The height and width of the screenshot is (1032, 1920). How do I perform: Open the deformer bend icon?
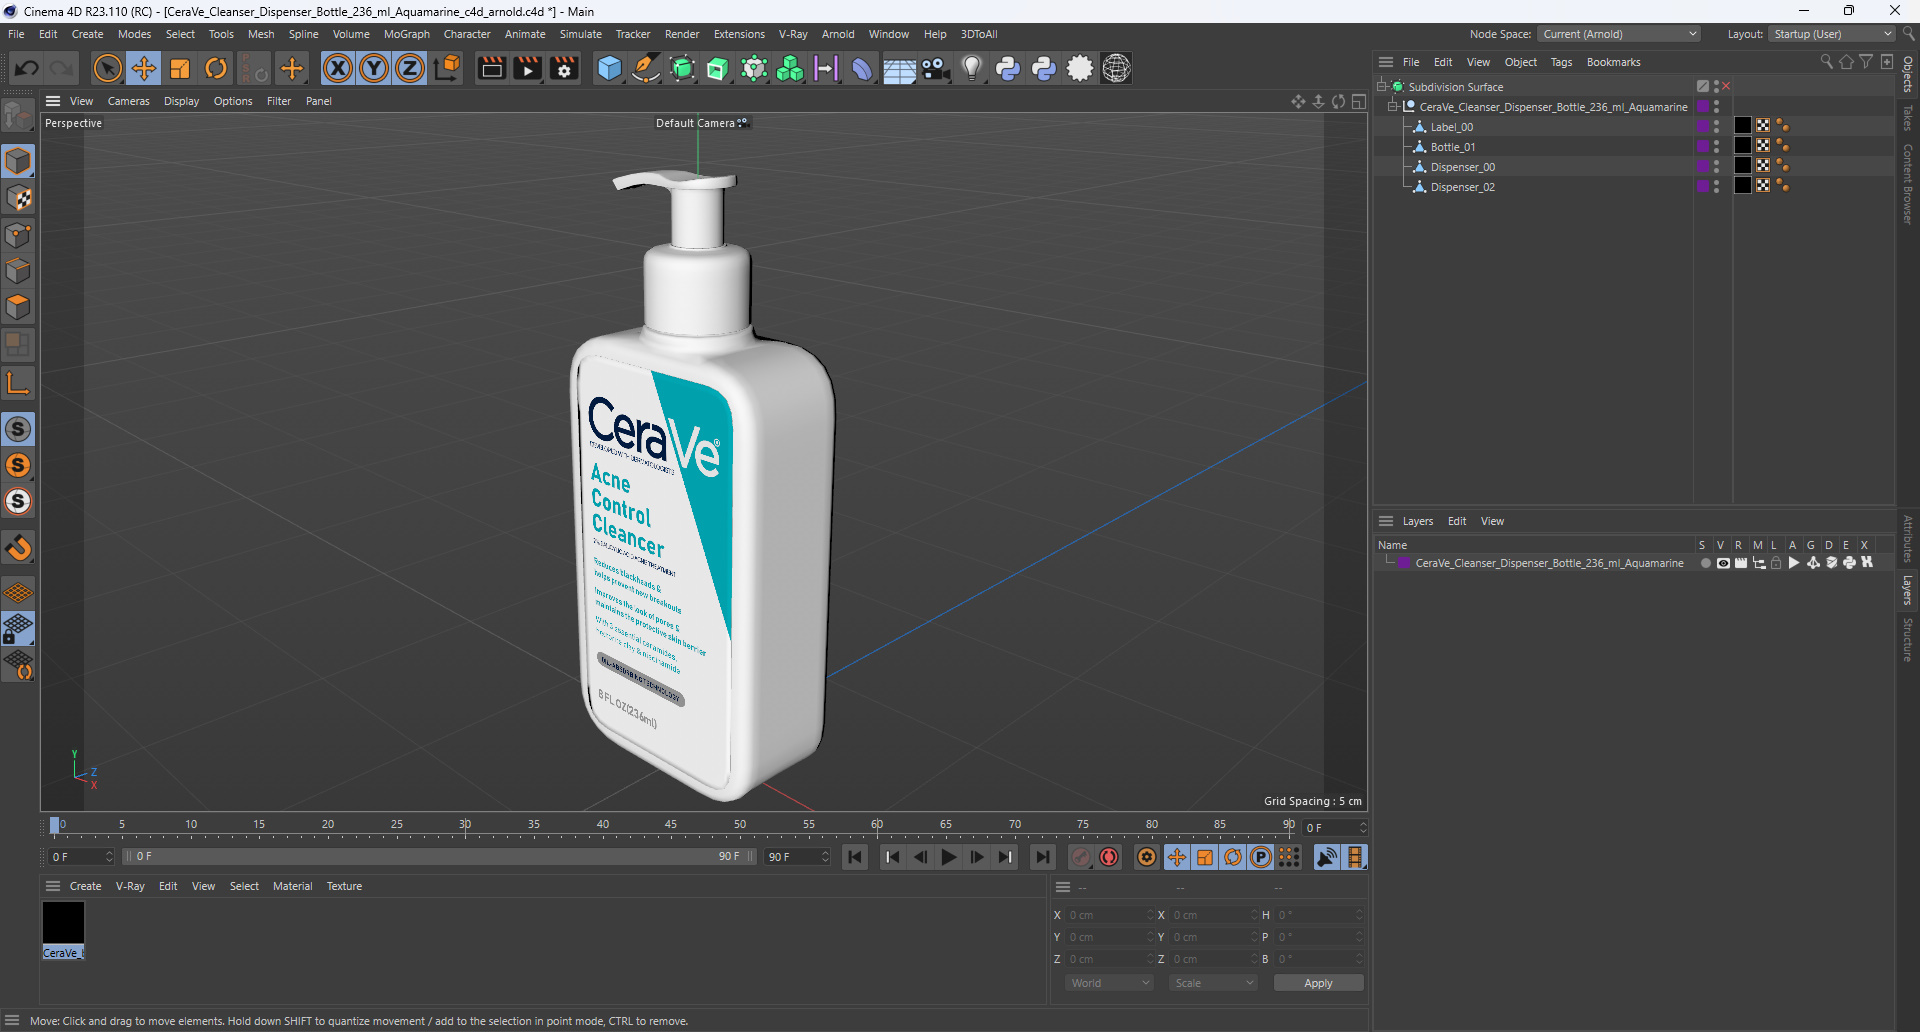click(x=862, y=68)
